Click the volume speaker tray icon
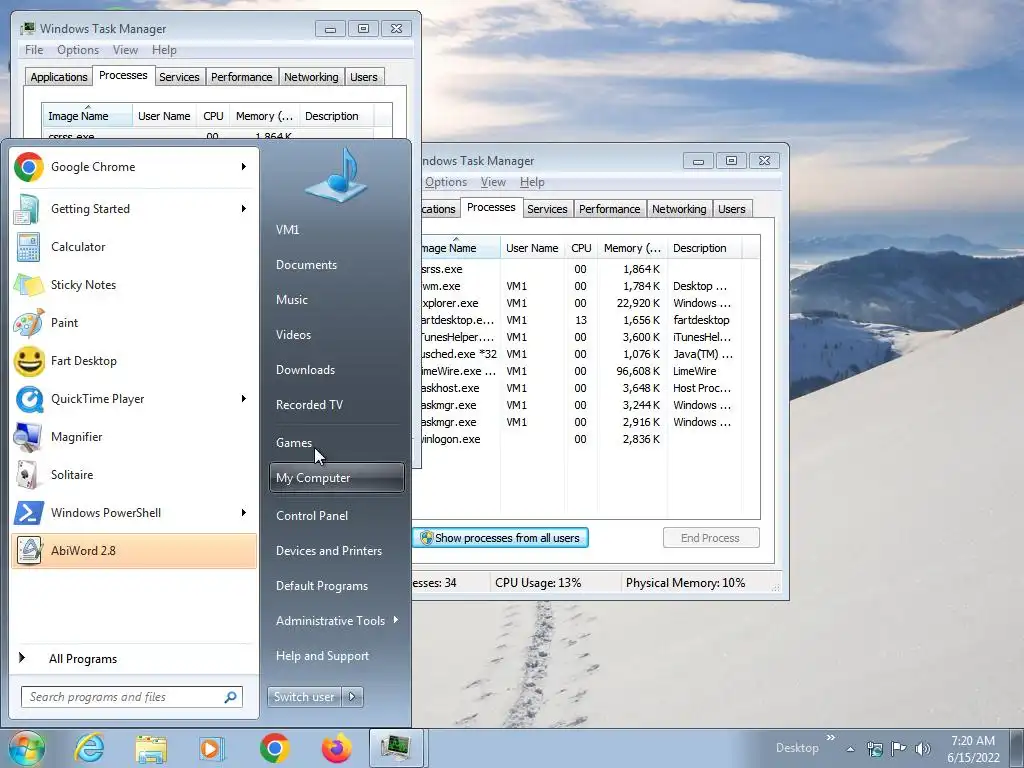Image resolution: width=1024 pixels, height=768 pixels. coord(923,748)
